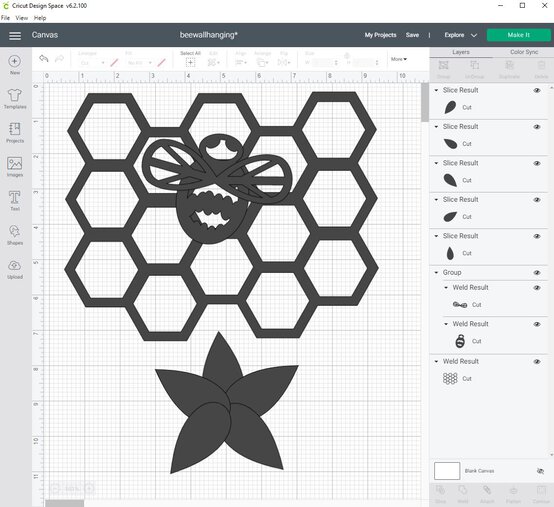Click the canvas horizontal scrollbar thumb
The height and width of the screenshot is (507, 554).
(x=65, y=503)
